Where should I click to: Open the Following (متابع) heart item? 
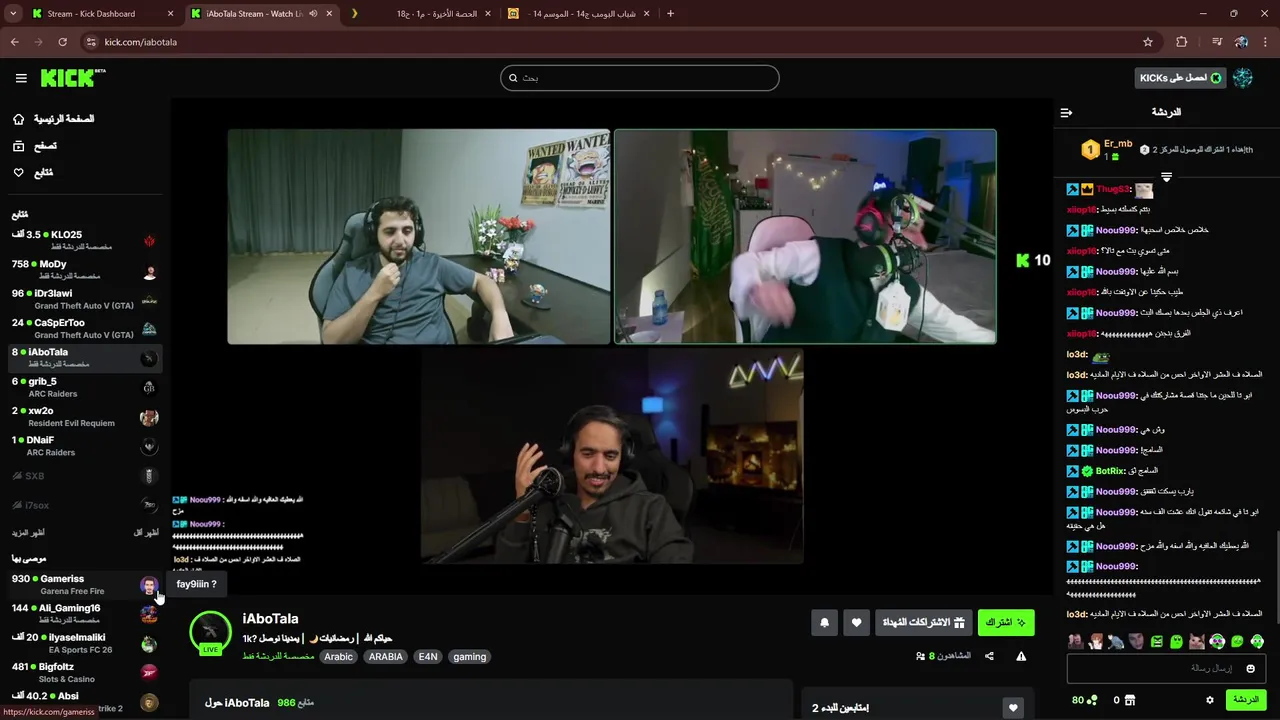(x=33, y=173)
